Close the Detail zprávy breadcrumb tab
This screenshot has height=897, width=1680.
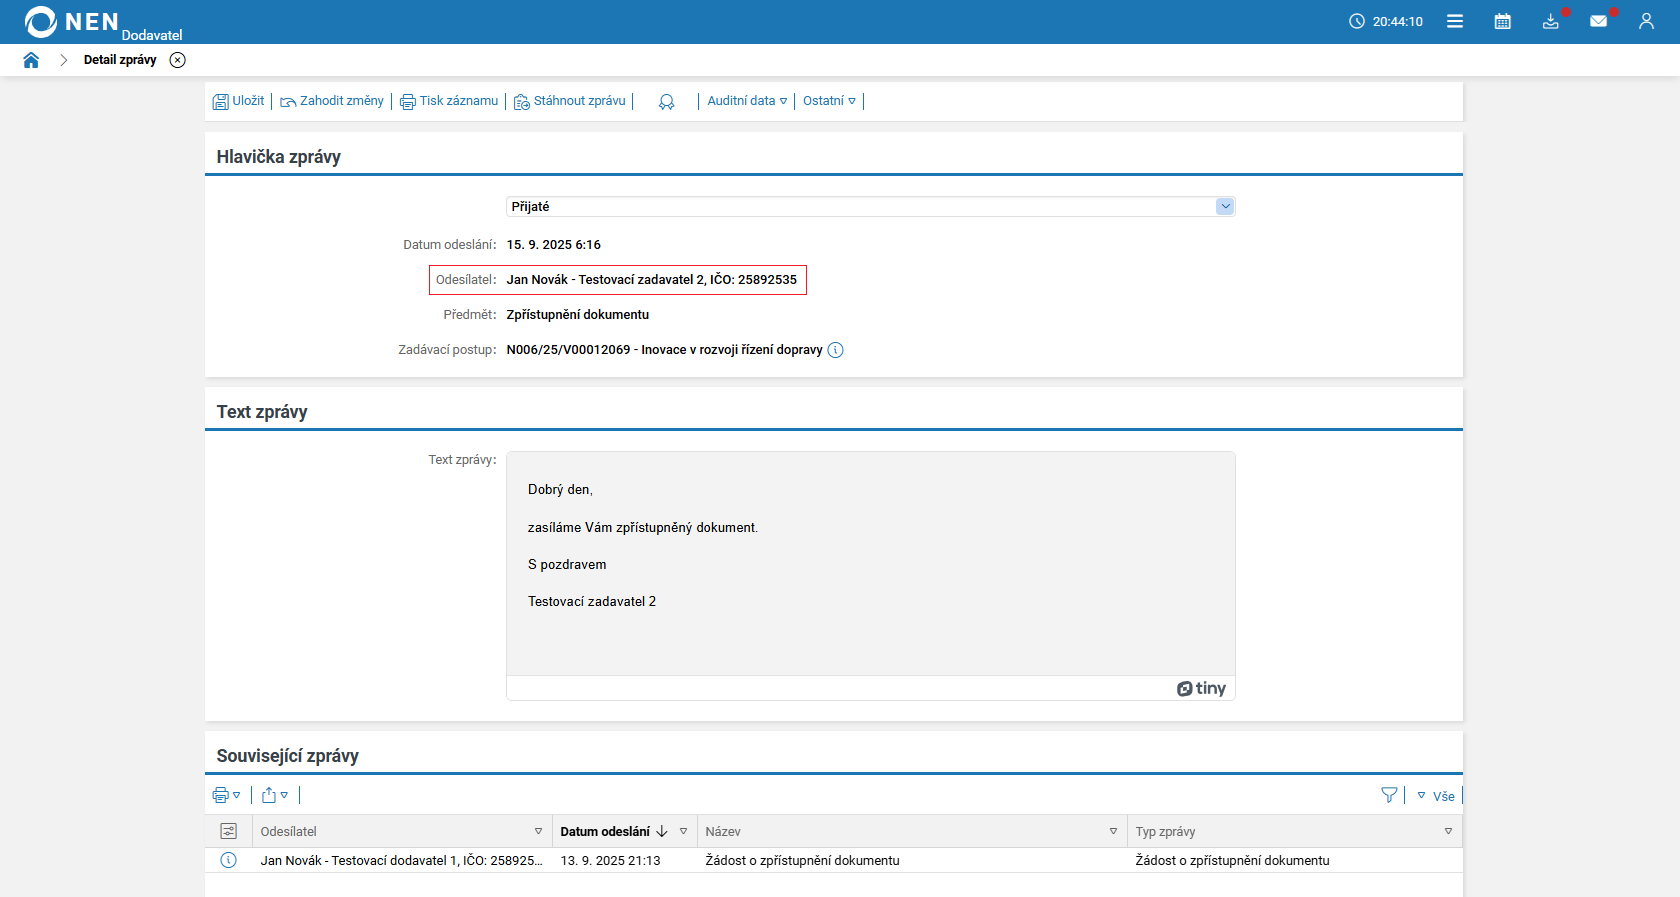click(x=178, y=60)
